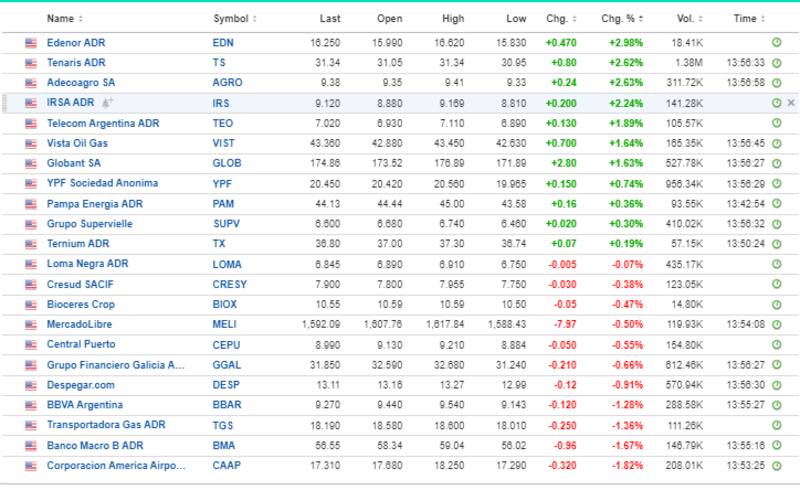The width and height of the screenshot is (800, 490).
Task: Open the Vista Oil Gas stock link
Action: tap(79, 143)
